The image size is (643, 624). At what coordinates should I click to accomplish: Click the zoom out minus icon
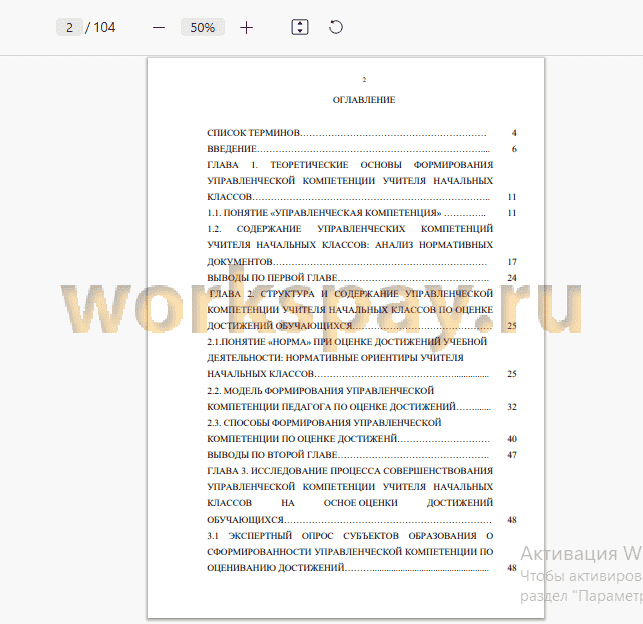click(x=159, y=28)
